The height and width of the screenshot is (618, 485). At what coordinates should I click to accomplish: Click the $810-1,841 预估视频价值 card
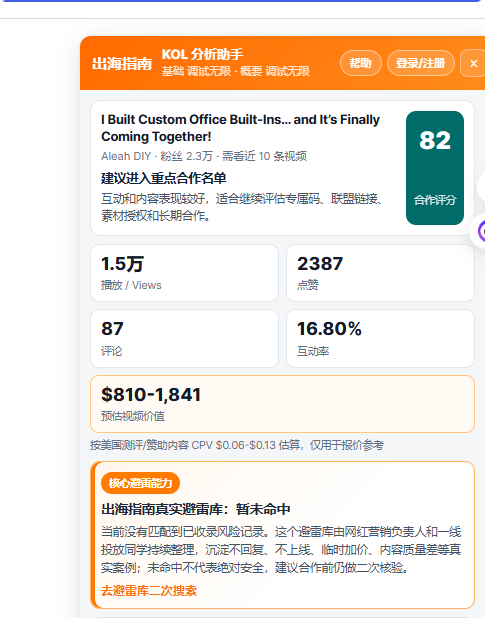282,404
